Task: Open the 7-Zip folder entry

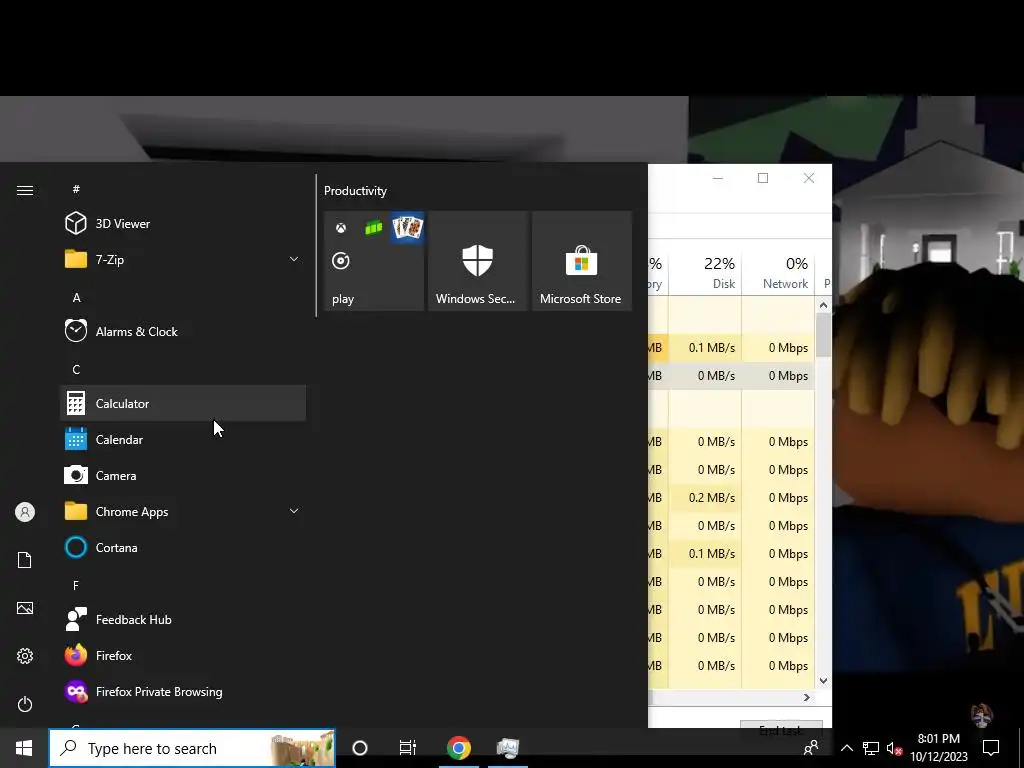Action: (182, 259)
